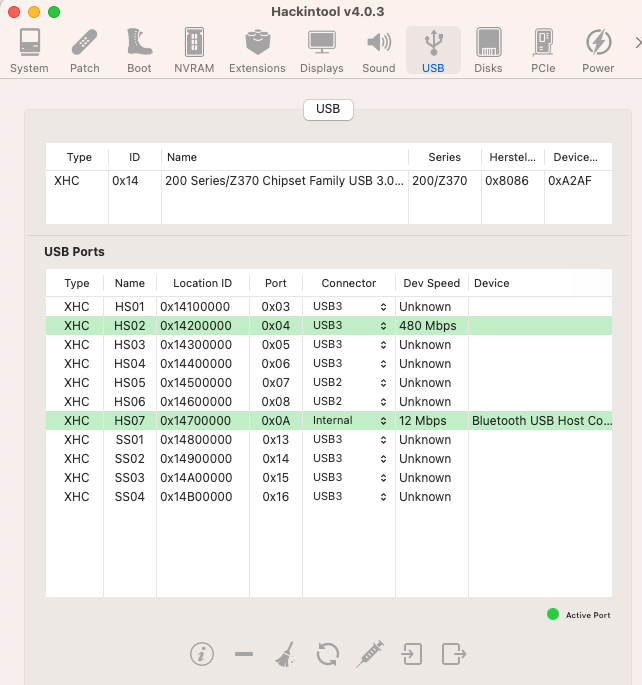642x685 pixels.
Task: Open the connector dropdown for HS05
Action: [349, 383]
